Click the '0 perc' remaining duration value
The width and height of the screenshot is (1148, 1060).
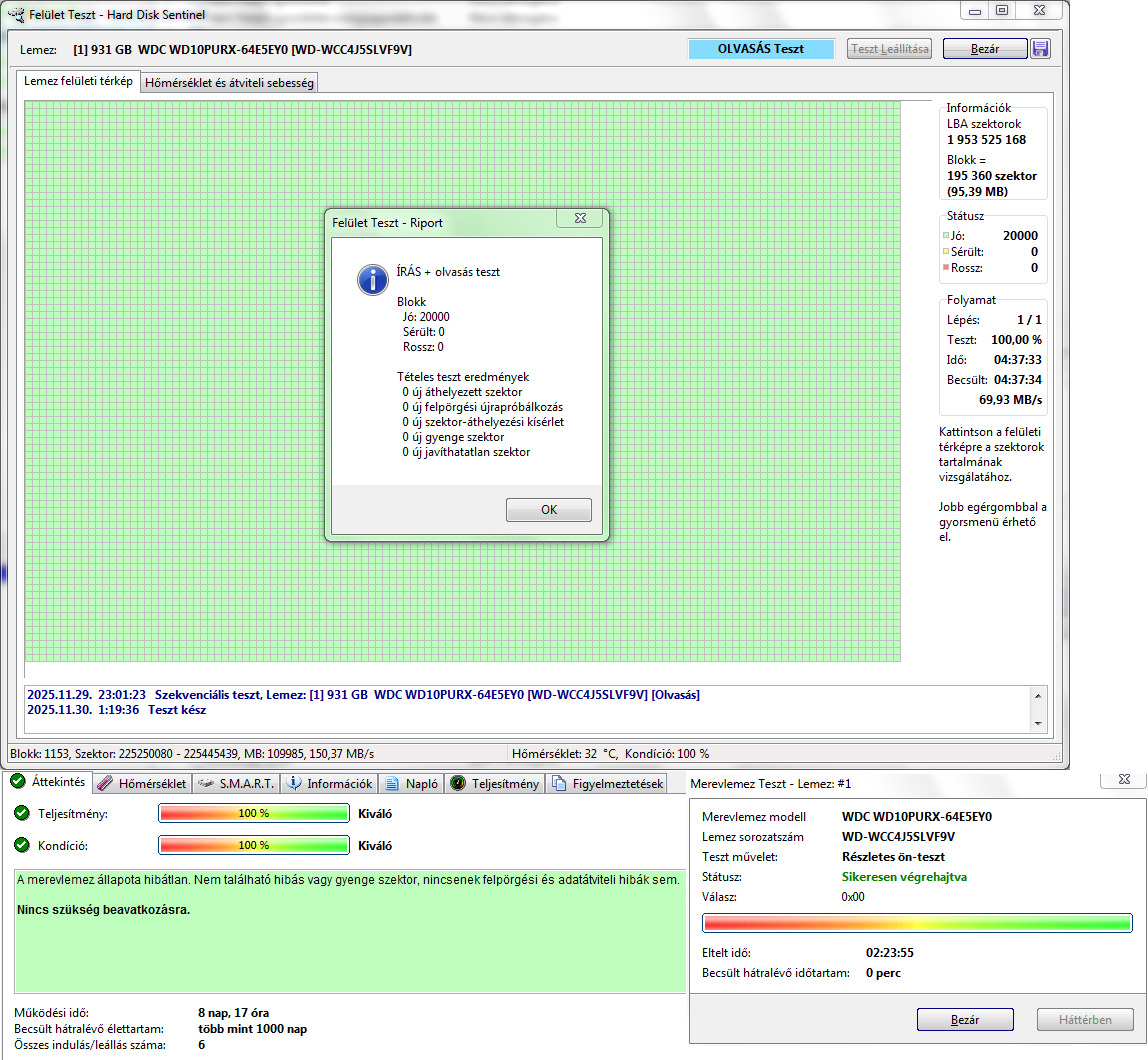(883, 973)
